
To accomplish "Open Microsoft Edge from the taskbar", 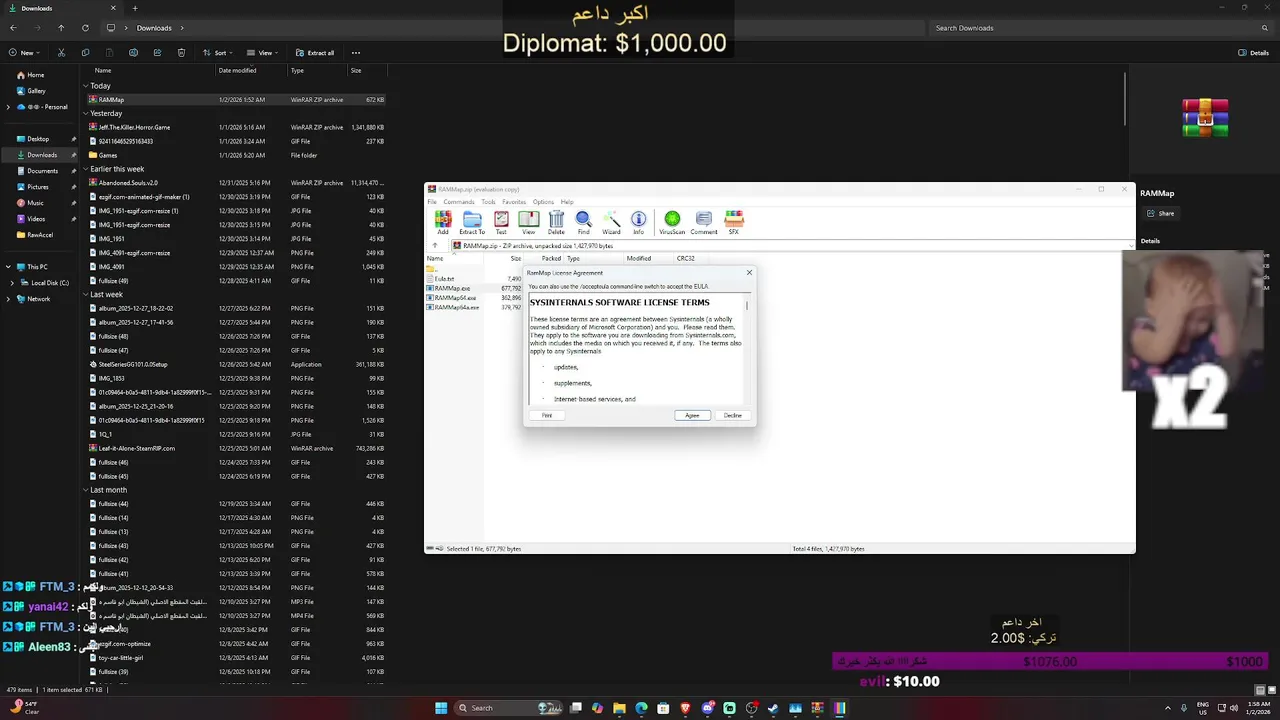I will pos(641,708).
